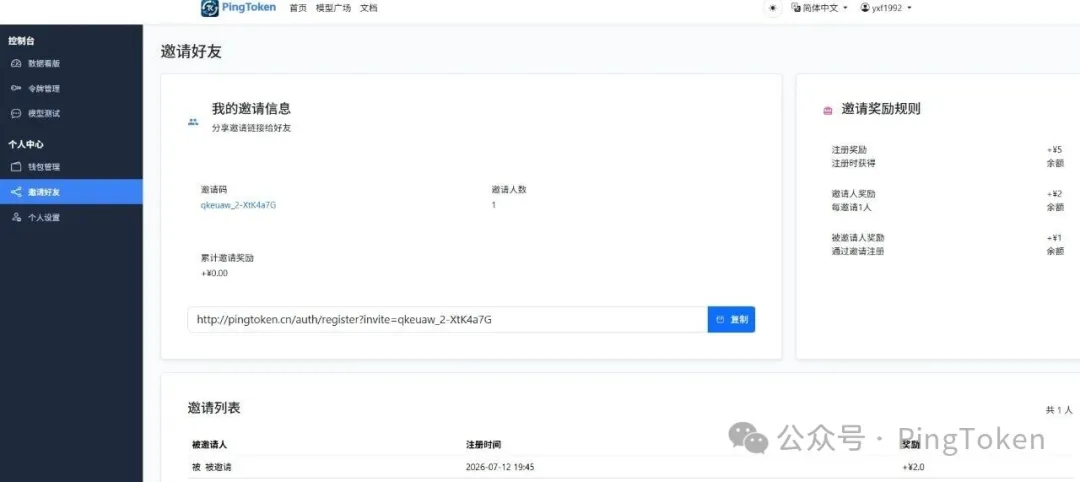The image size is (1080, 482).
Task: Click the invite link input field
Action: point(448,319)
